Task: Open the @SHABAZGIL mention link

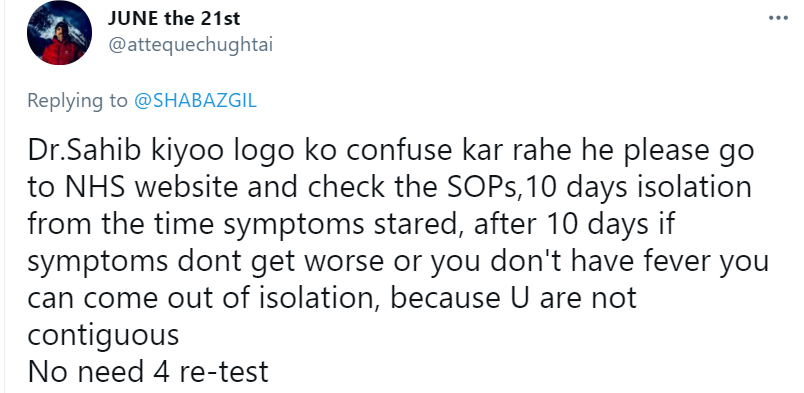Action: coord(195,100)
